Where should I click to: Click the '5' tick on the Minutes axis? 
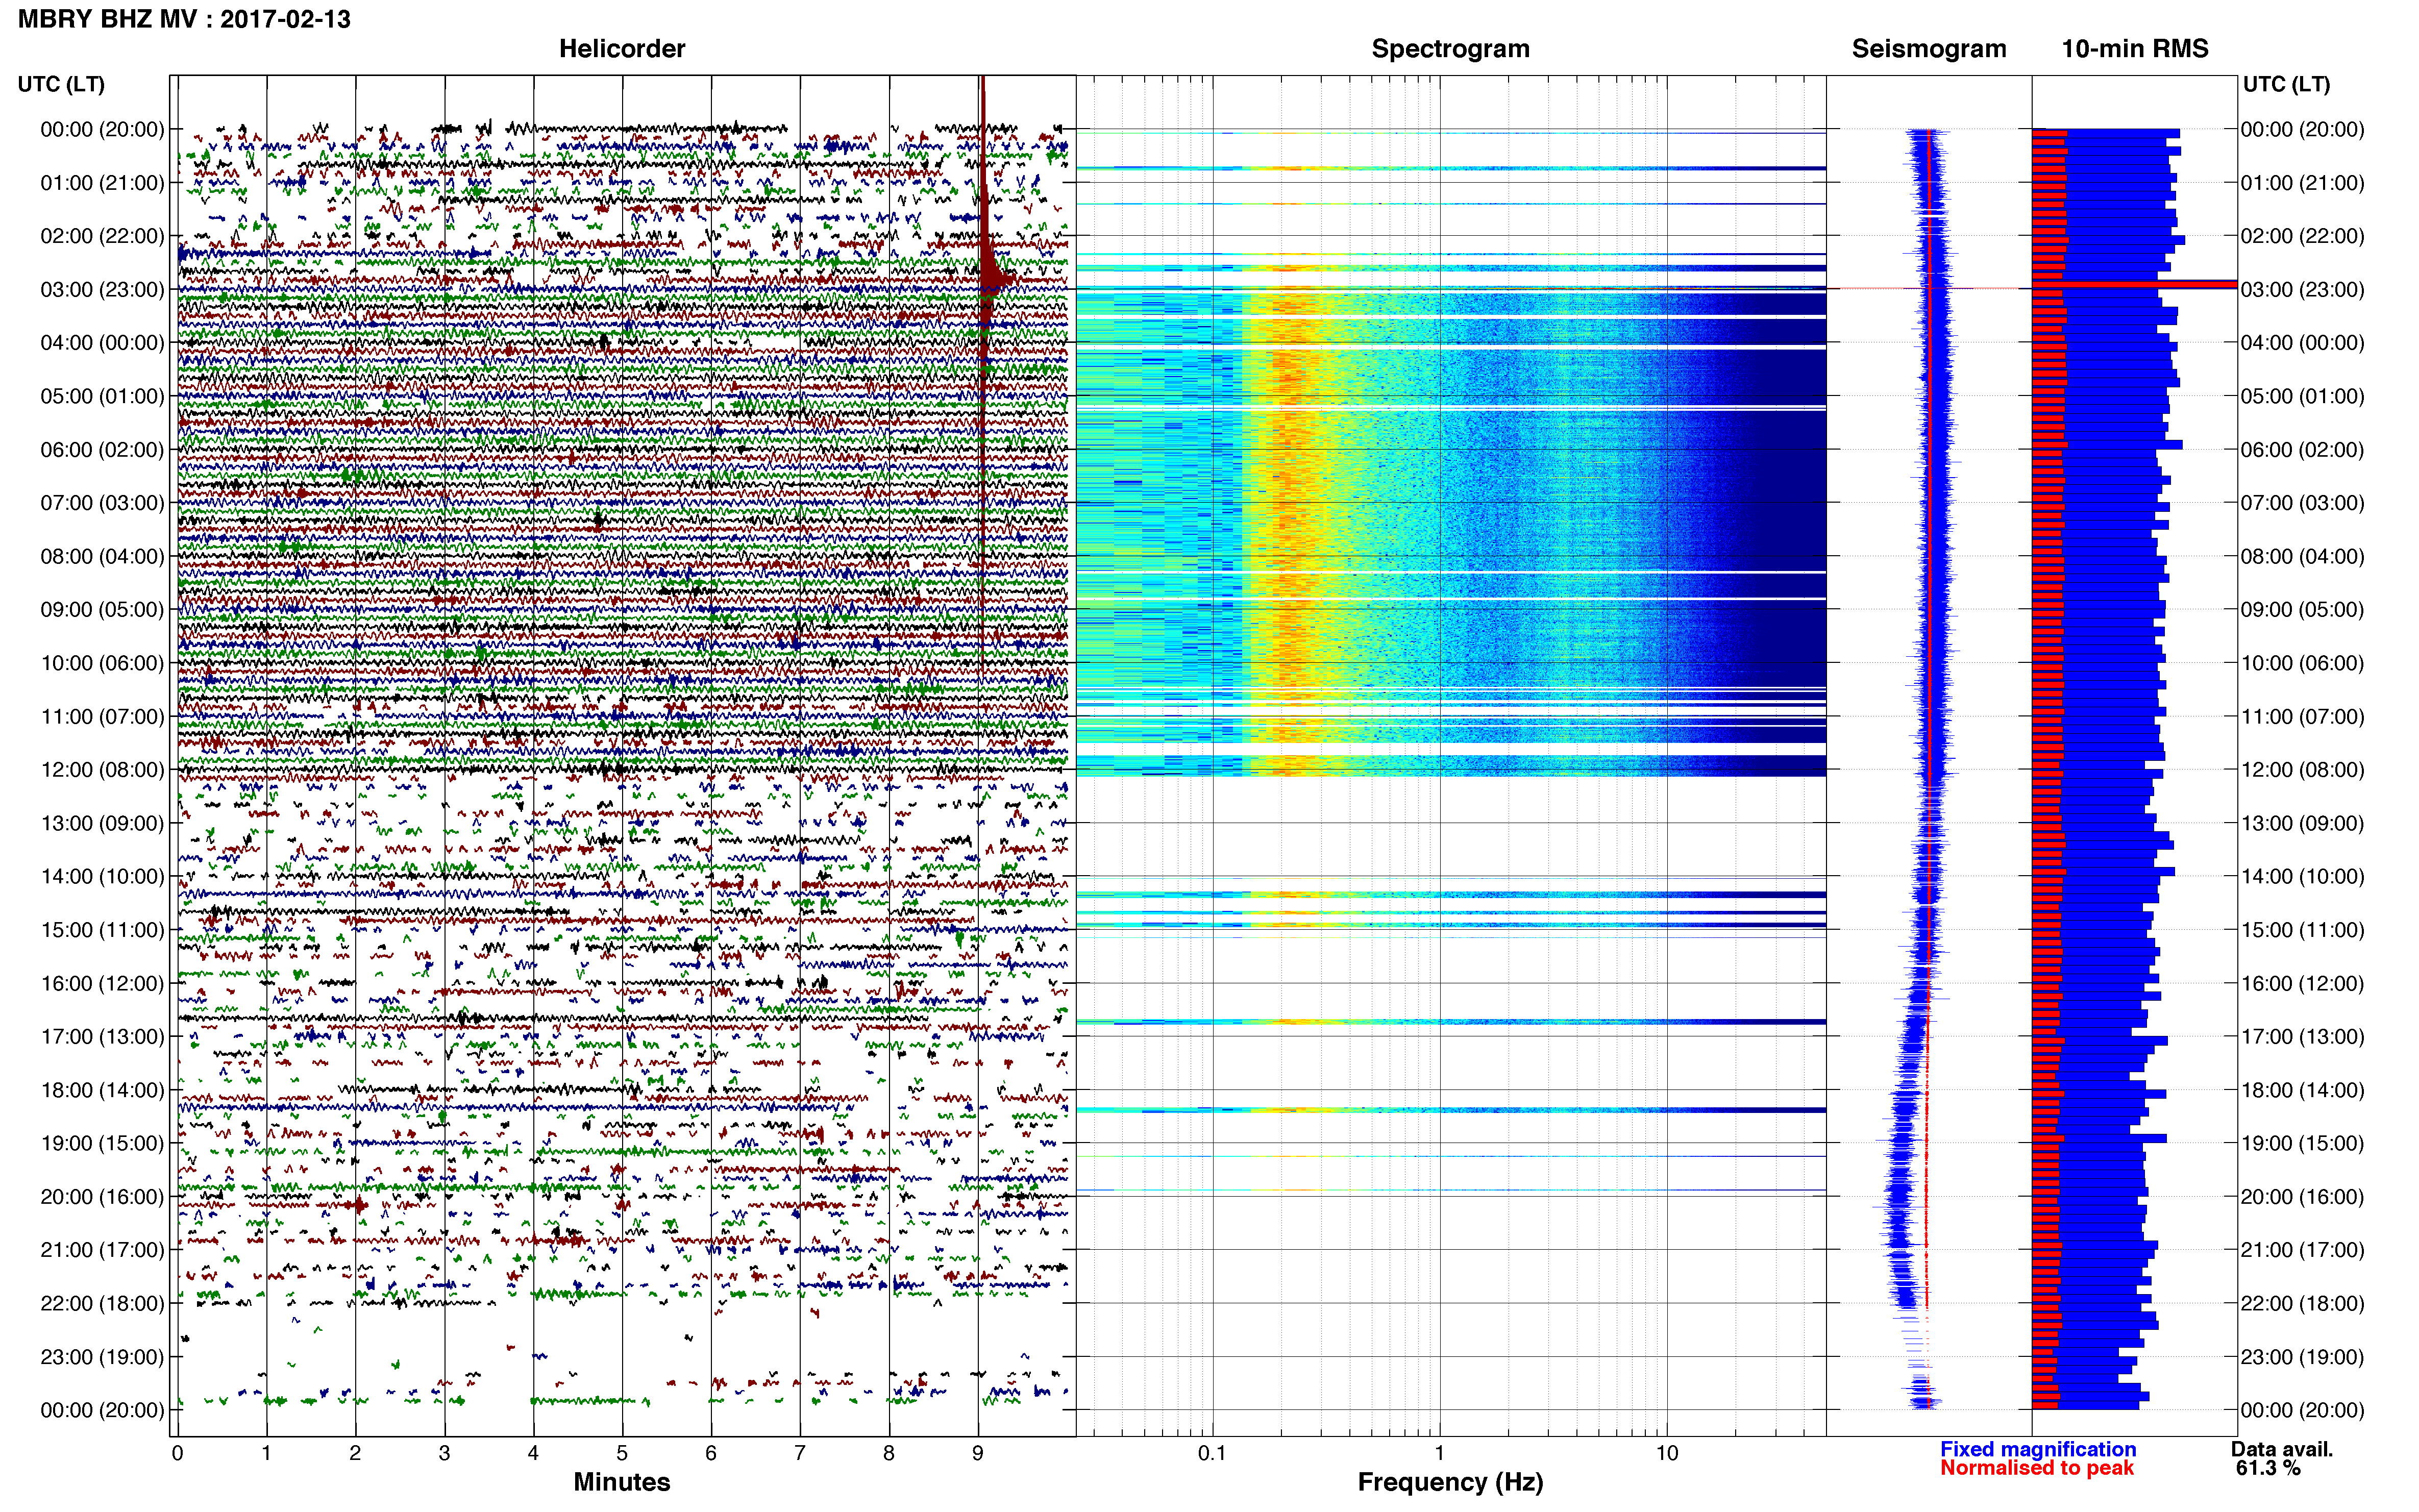pyautogui.click(x=622, y=1453)
